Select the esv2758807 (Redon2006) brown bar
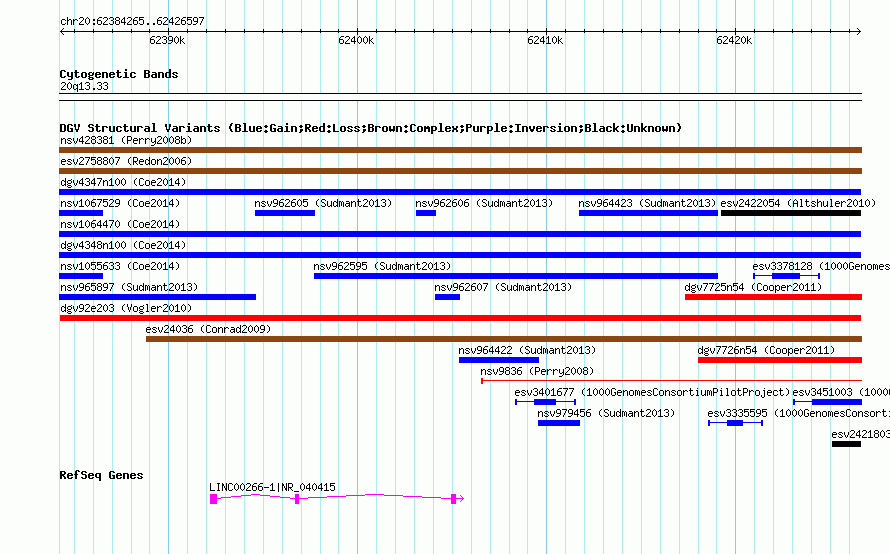 460,171
